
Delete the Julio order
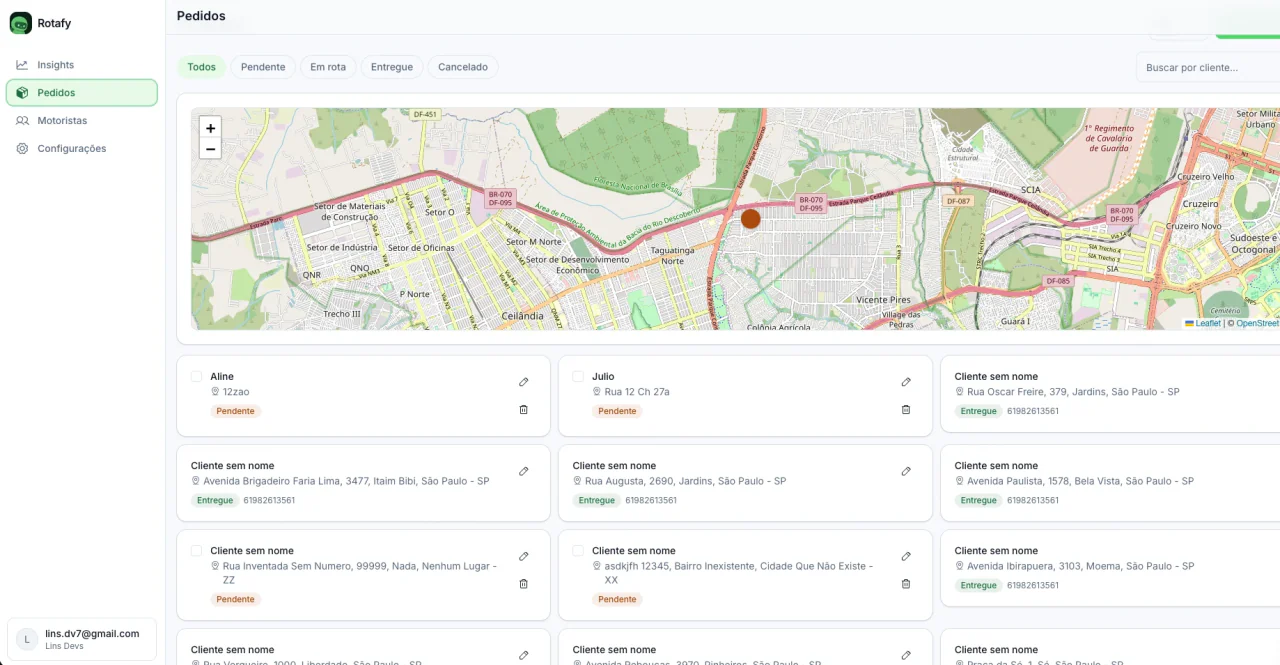point(906,410)
